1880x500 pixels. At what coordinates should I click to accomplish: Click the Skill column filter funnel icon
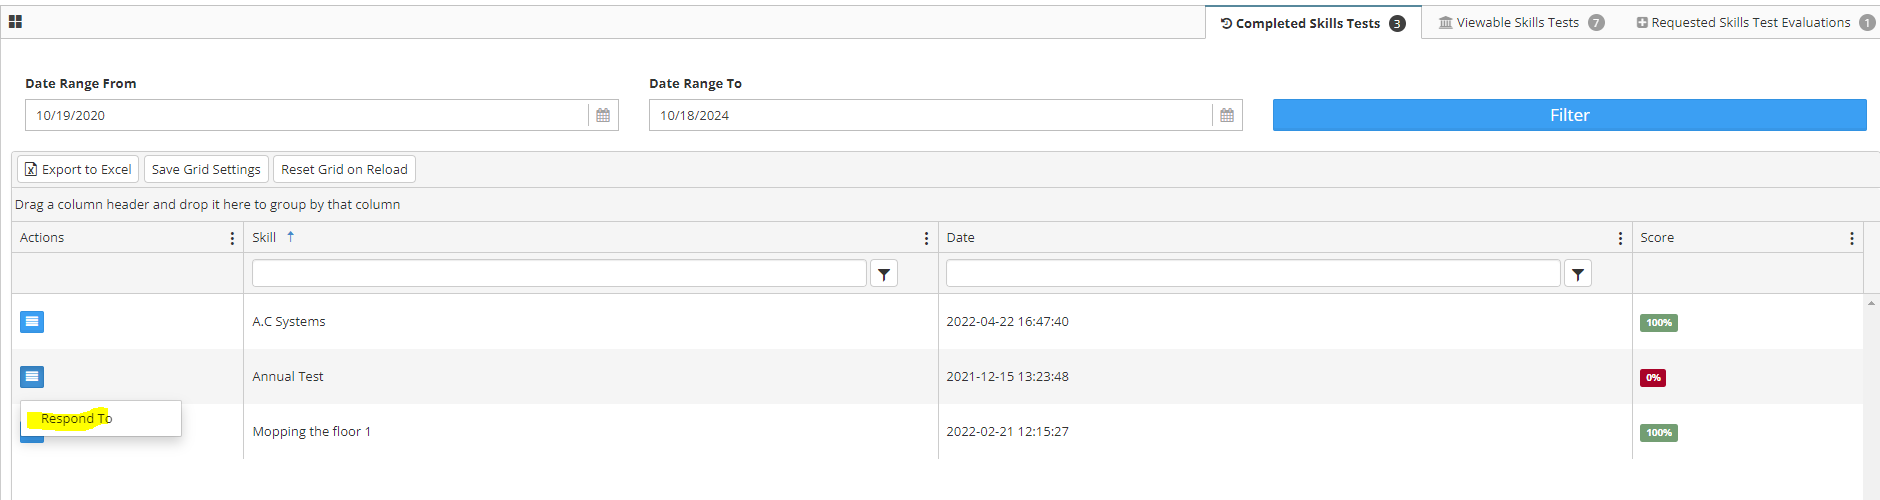coord(884,274)
